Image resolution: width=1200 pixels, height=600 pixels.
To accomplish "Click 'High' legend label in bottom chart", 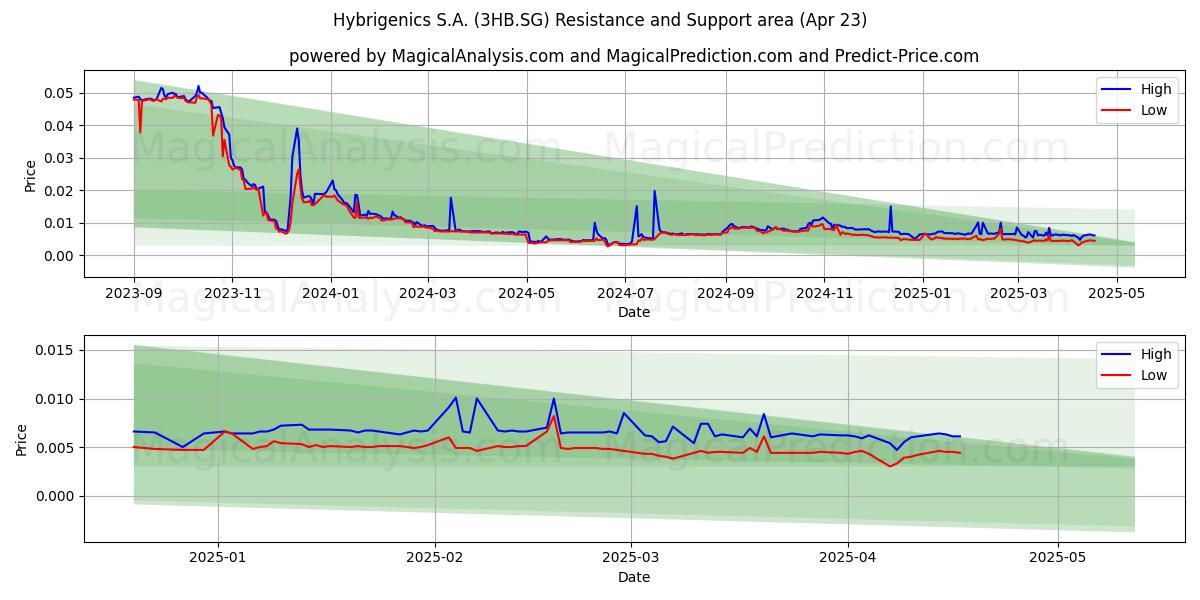I will pyautogui.click(x=1156, y=354).
